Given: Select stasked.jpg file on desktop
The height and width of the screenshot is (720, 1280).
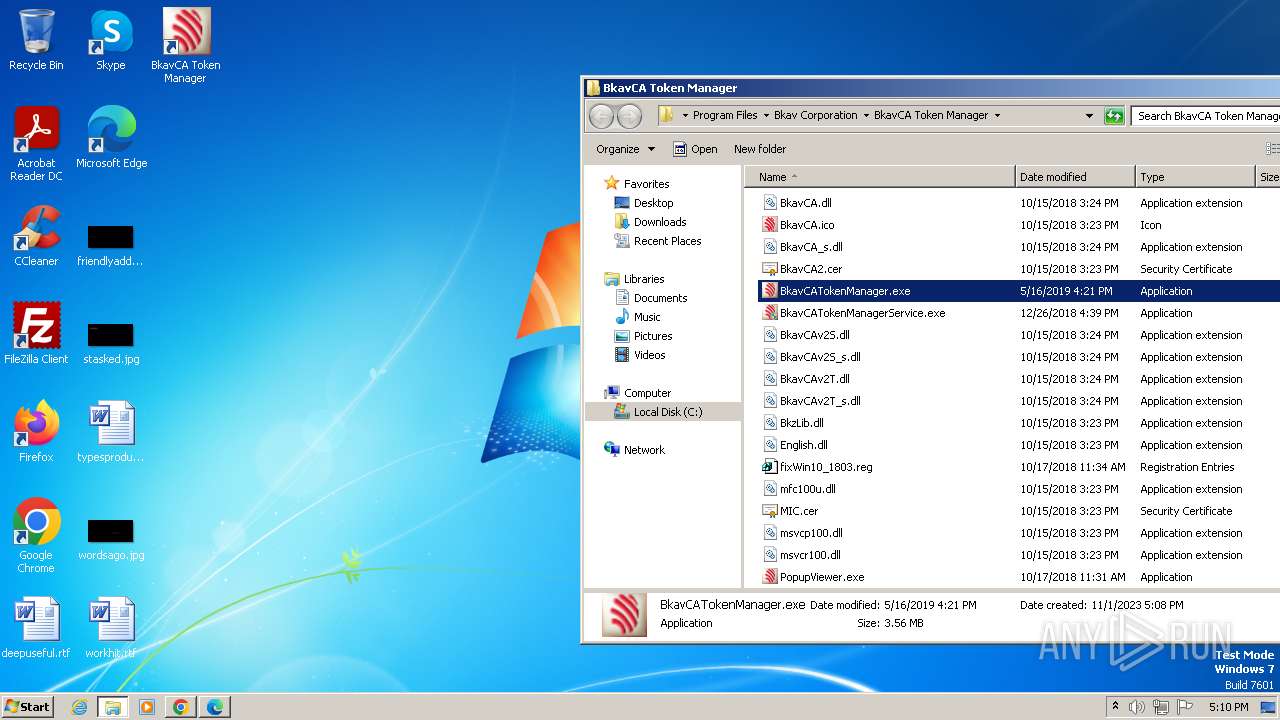Looking at the screenshot, I should click(x=111, y=342).
